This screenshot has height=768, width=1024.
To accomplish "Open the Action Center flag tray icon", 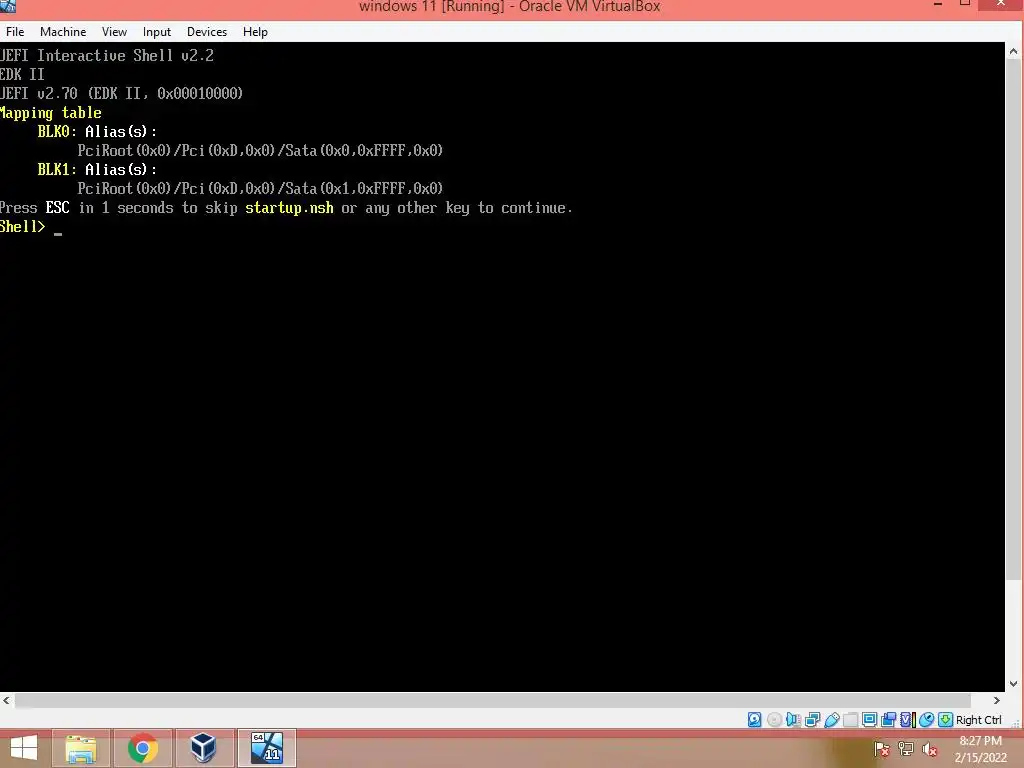I will [882, 749].
